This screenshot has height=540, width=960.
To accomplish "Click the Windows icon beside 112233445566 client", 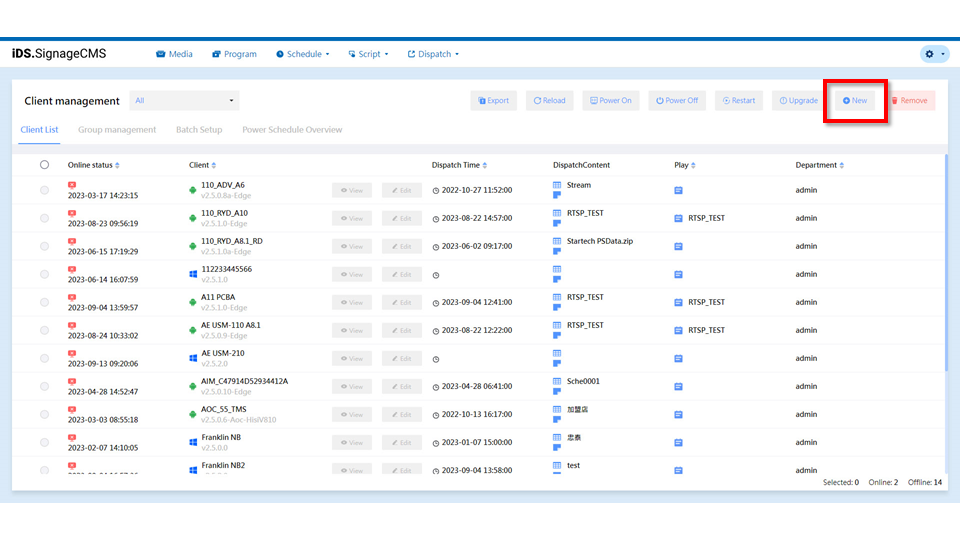I will click(193, 274).
